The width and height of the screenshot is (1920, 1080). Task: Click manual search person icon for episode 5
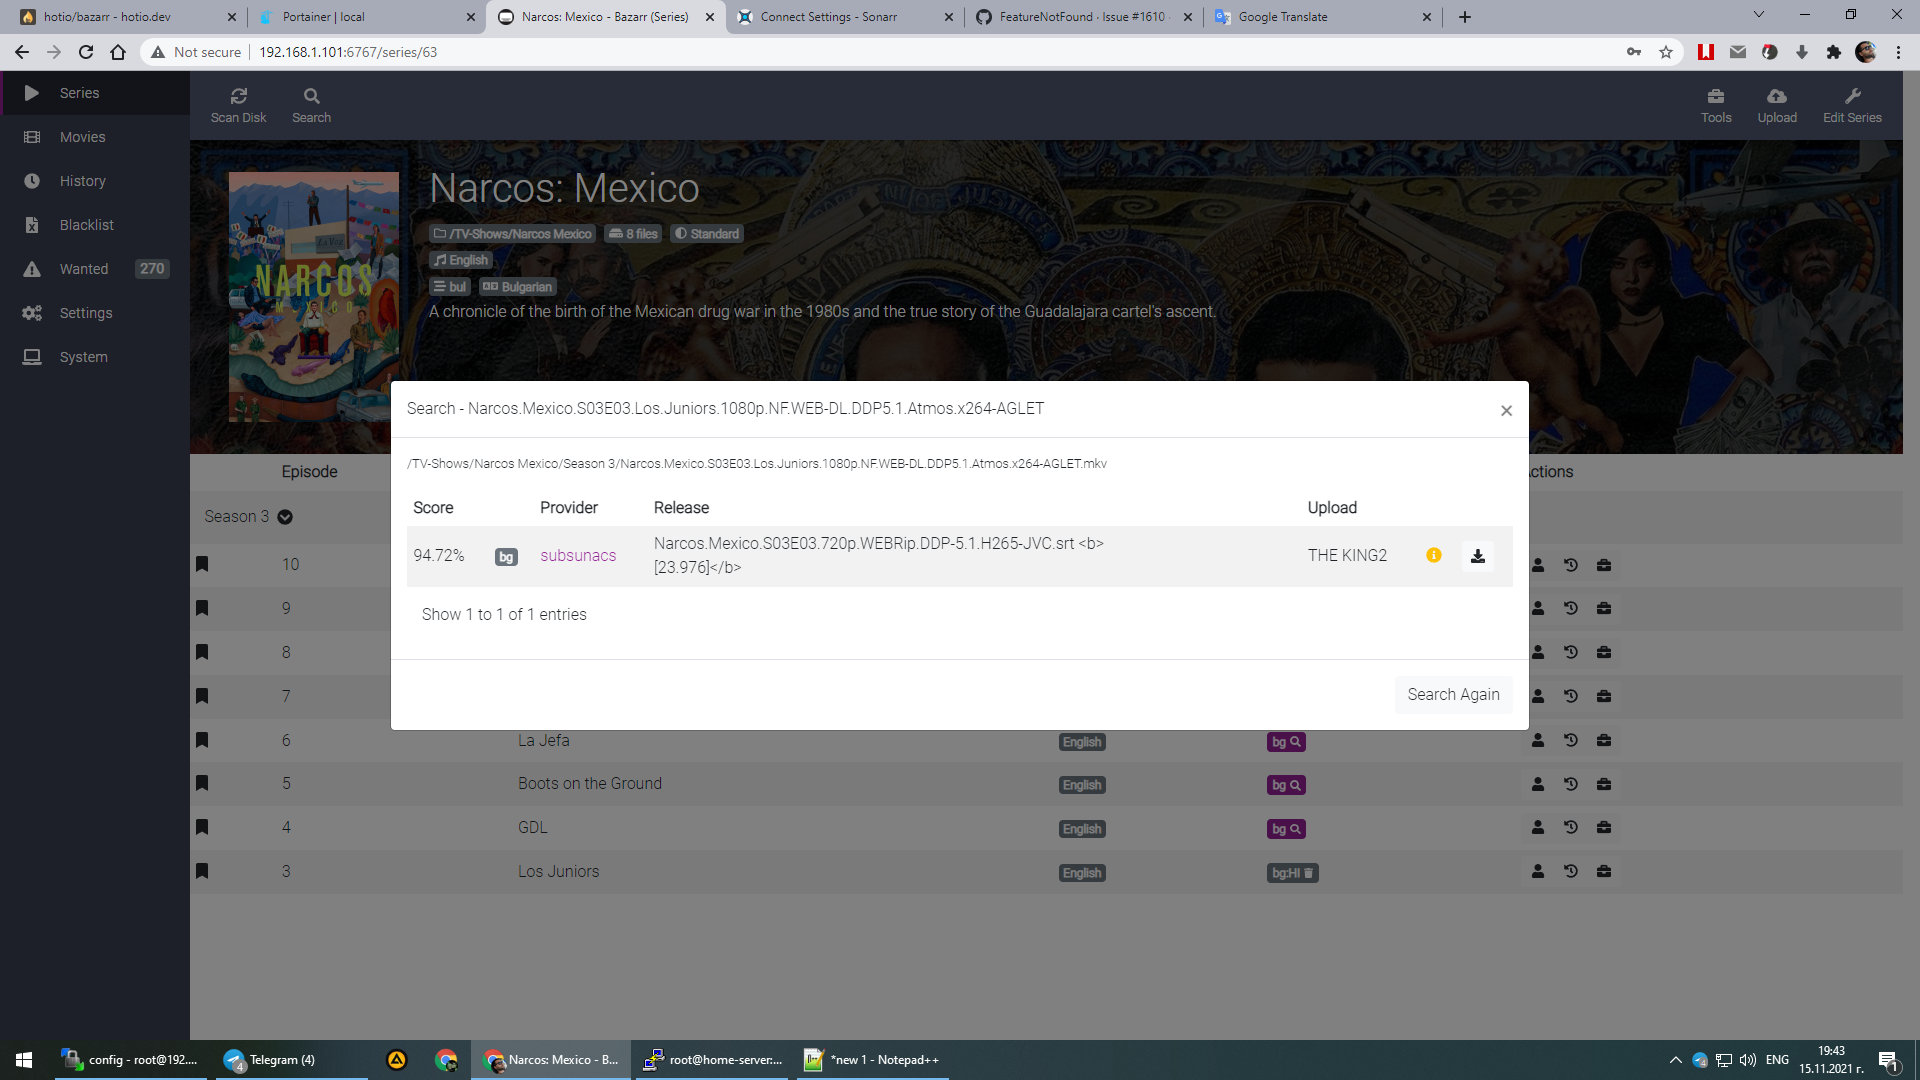coord(1538,784)
